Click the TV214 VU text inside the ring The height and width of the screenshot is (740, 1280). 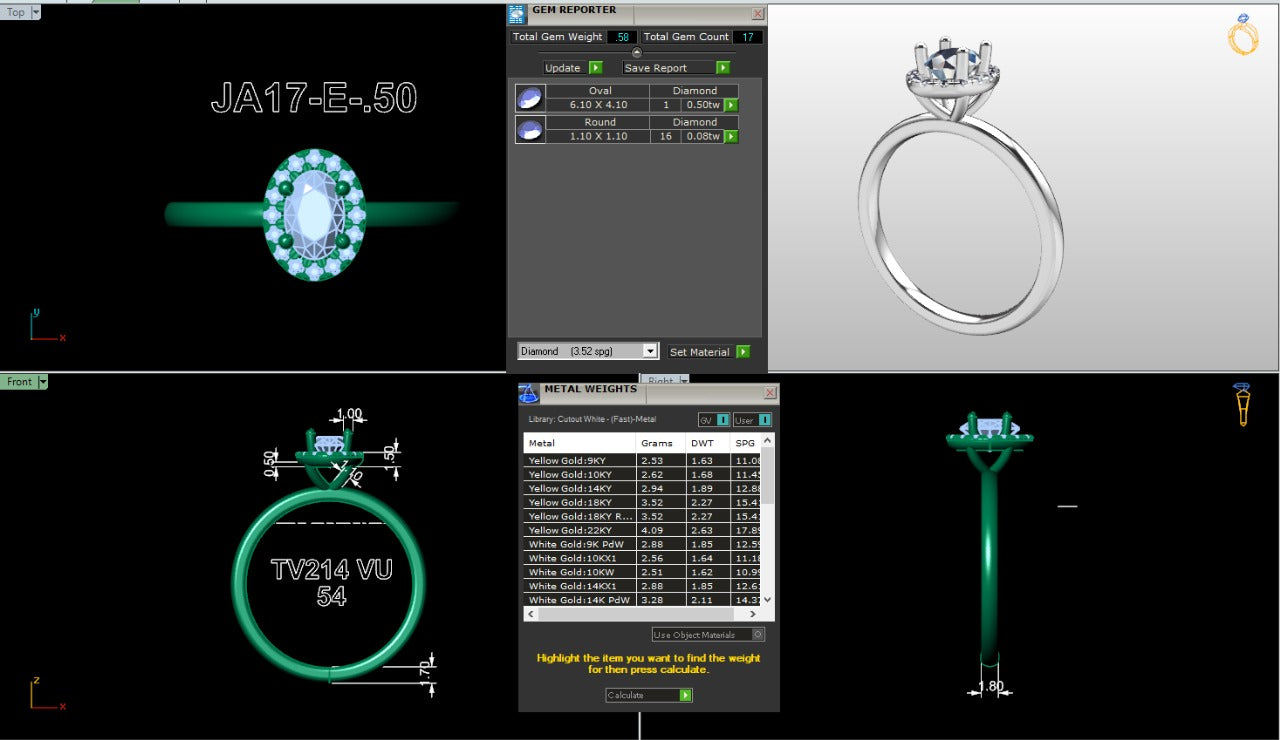[x=331, y=570]
